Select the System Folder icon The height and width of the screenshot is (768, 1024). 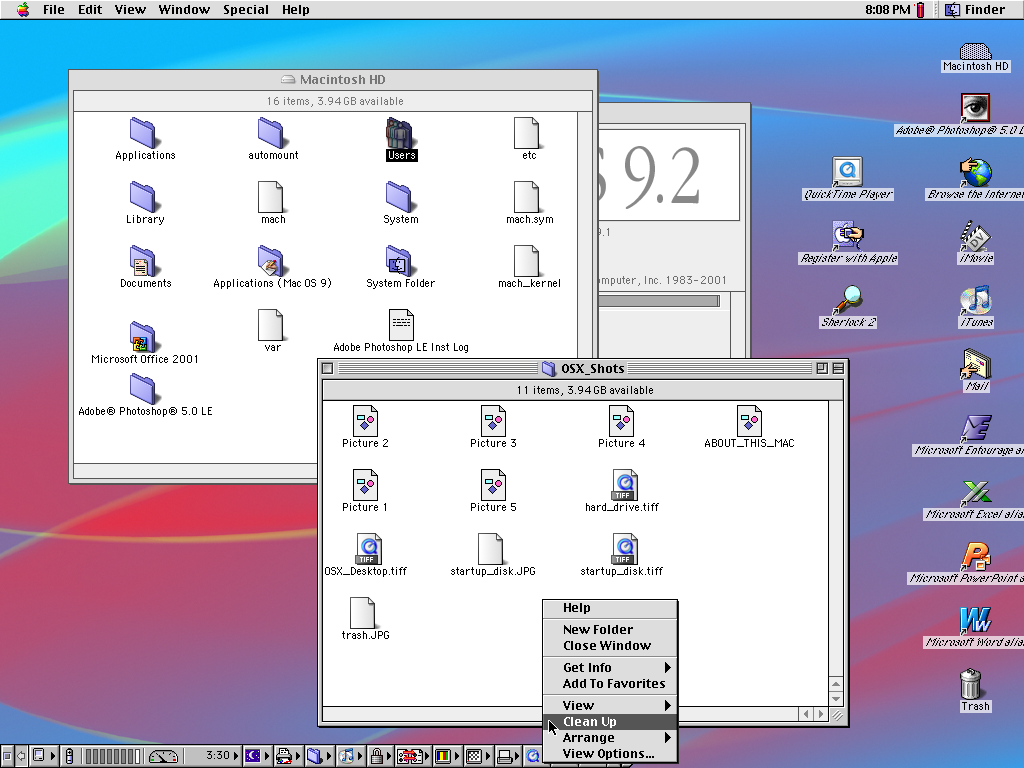399,261
